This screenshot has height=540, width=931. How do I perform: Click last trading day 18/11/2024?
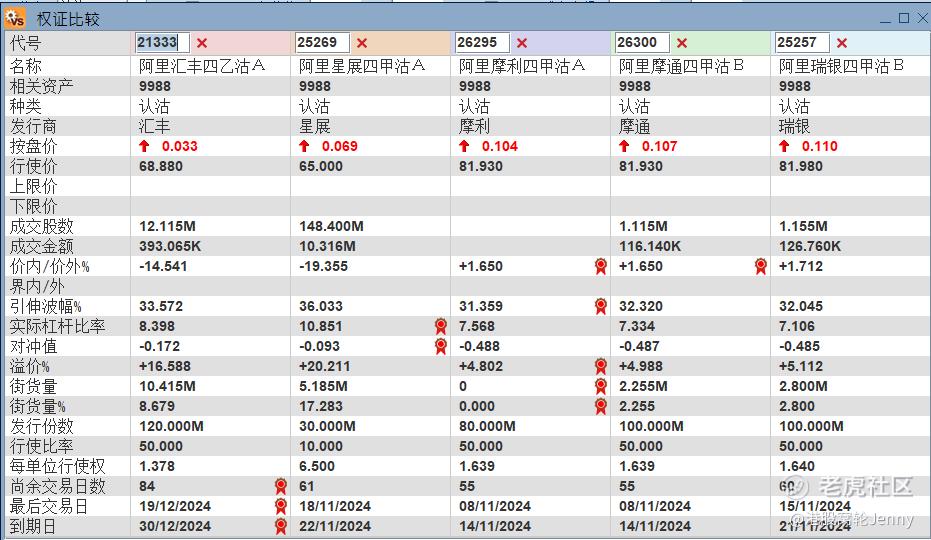(x=335, y=506)
